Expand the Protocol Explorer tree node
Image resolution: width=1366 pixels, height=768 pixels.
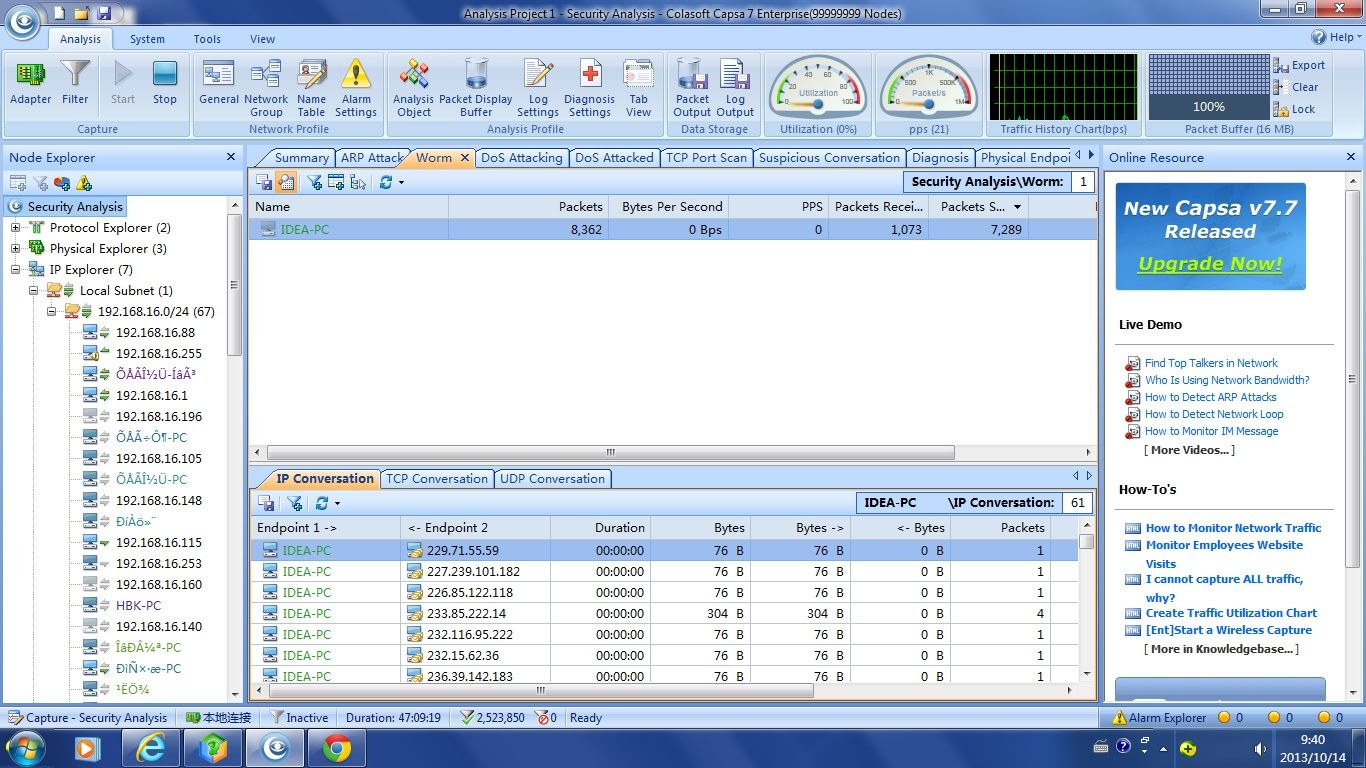click(16, 228)
